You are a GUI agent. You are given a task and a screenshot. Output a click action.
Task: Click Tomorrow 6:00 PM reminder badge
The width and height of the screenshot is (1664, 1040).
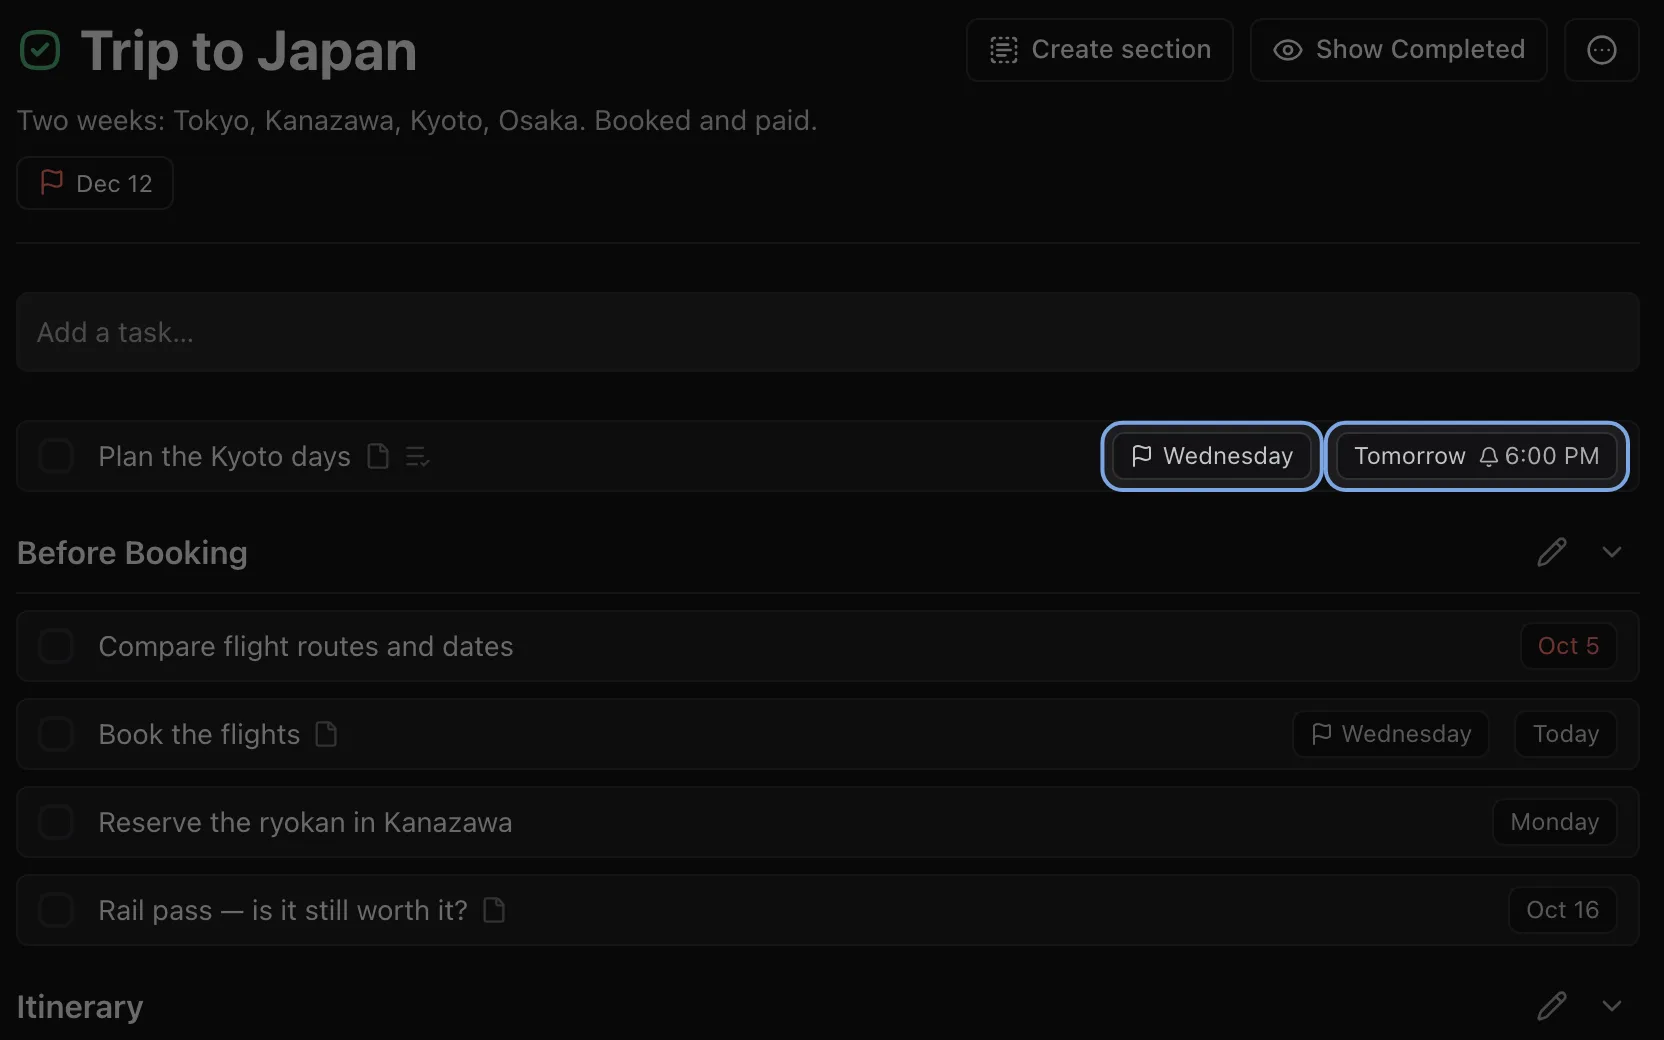click(1477, 456)
